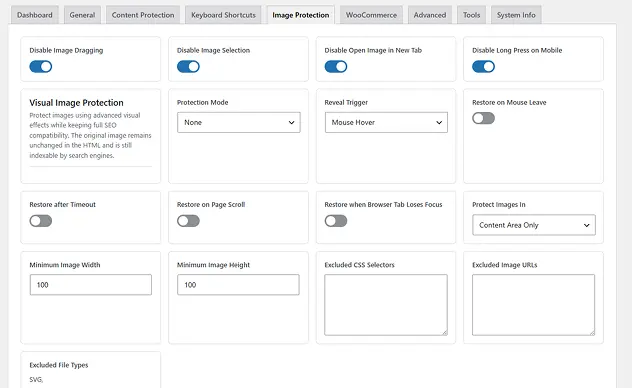Switch to the General tab
632x388 pixels.
(x=82, y=15)
